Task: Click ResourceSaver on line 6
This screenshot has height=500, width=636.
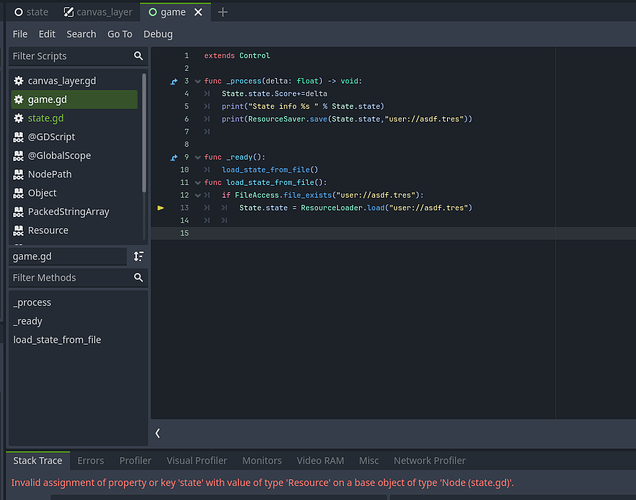Action: coord(277,119)
